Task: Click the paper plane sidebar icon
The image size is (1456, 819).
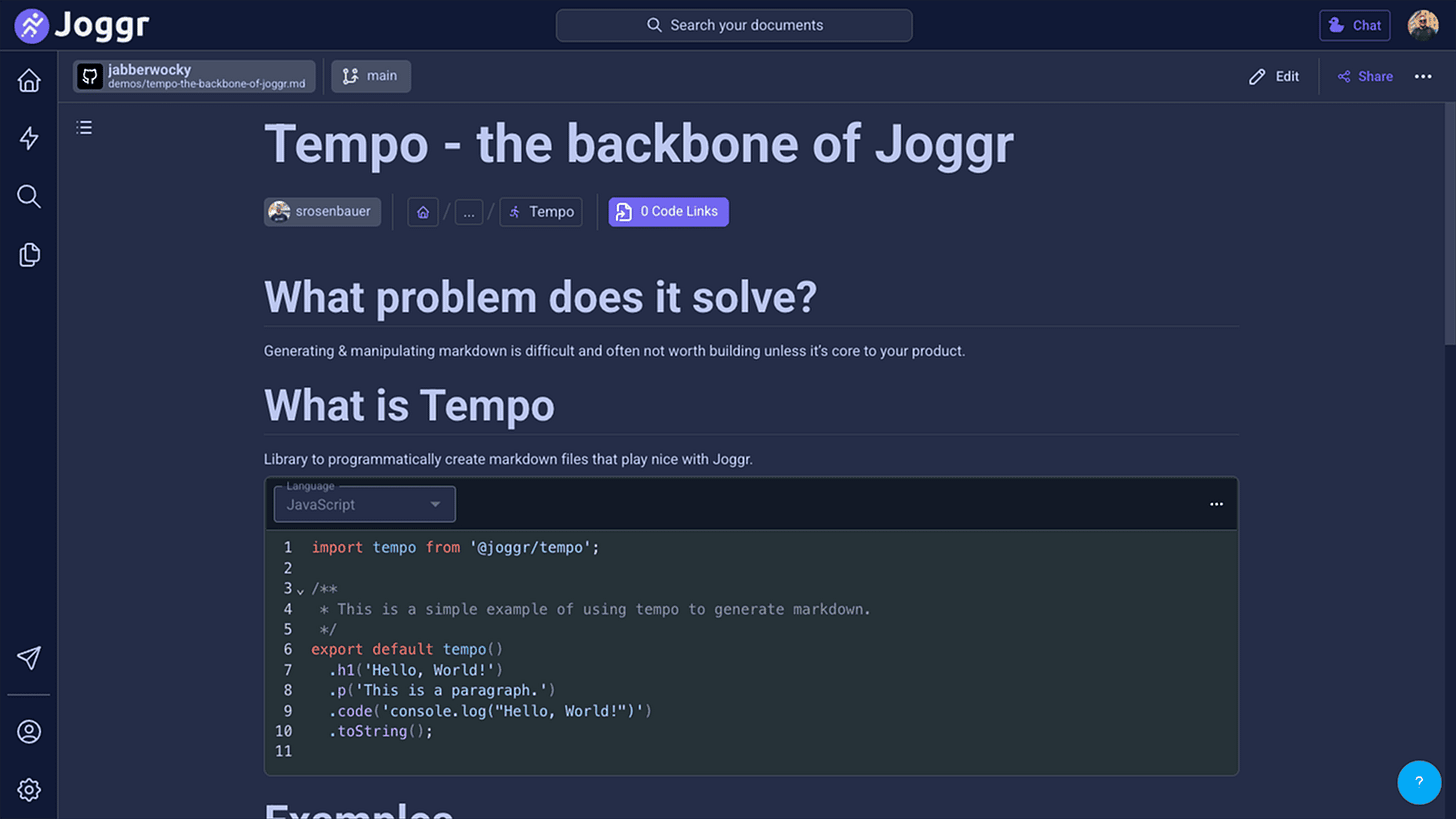Action: (x=29, y=657)
